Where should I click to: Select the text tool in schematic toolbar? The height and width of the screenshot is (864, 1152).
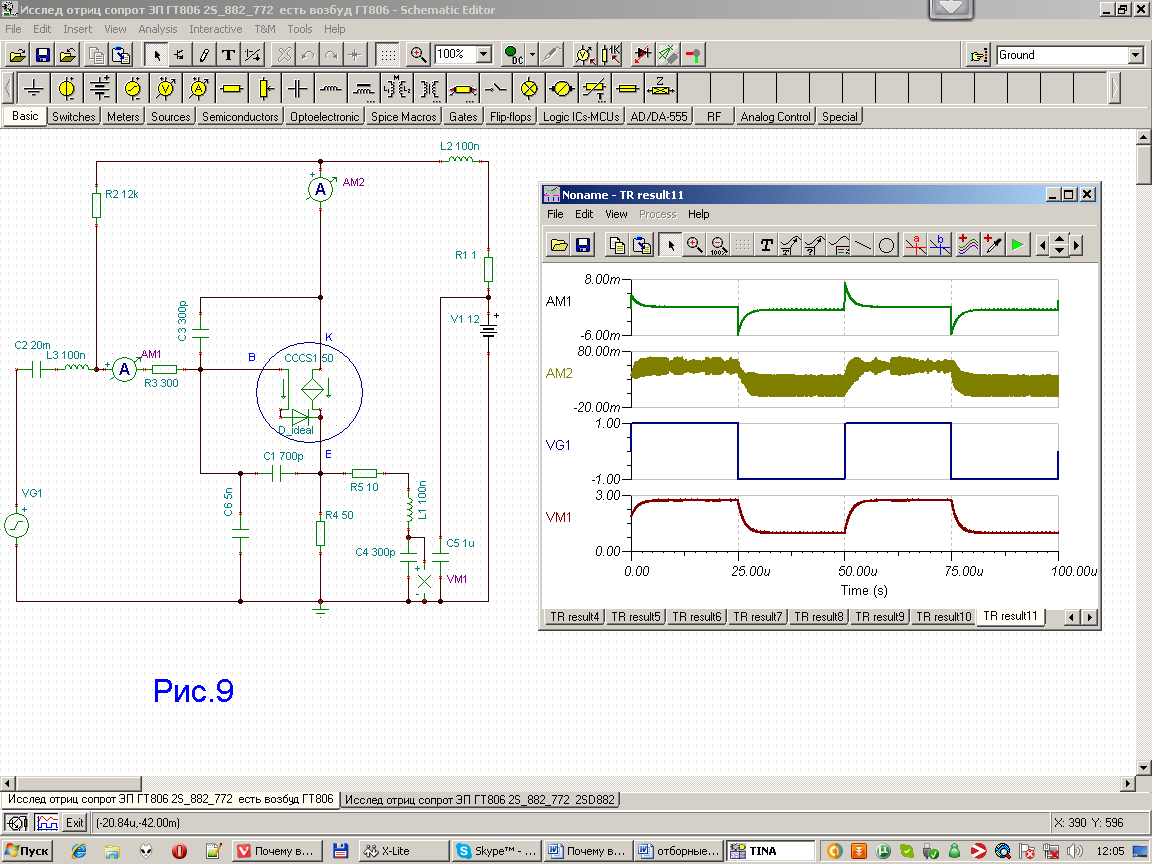(228, 55)
